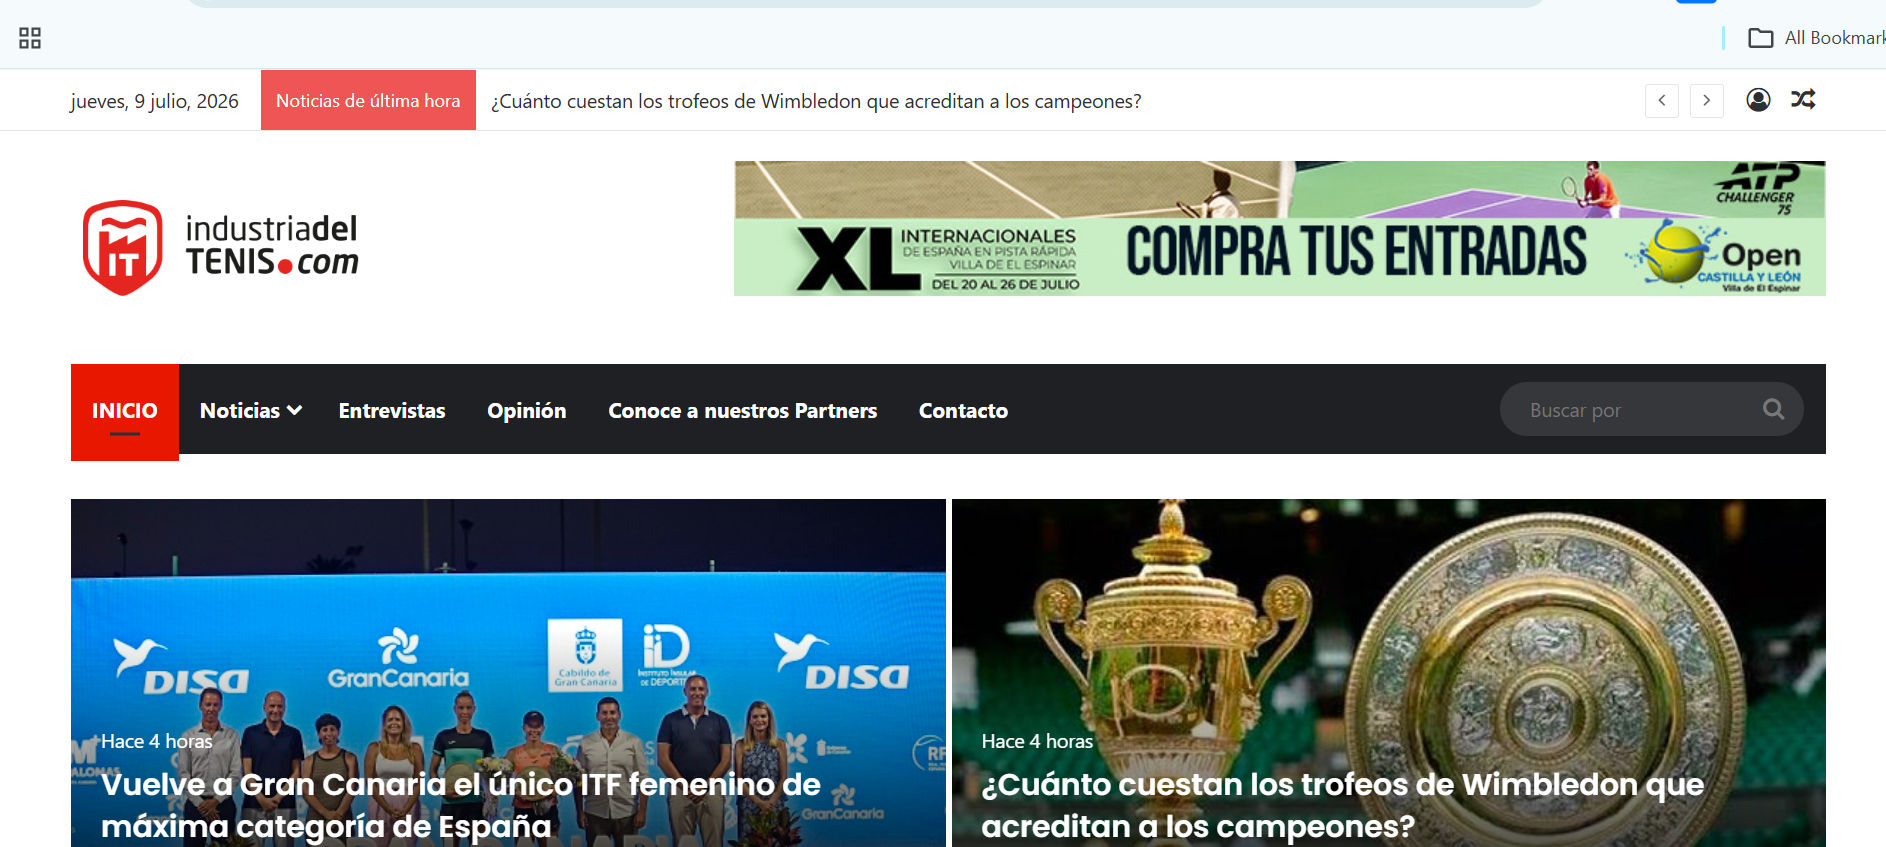
Task: Open the user account login icon
Action: pos(1758,100)
